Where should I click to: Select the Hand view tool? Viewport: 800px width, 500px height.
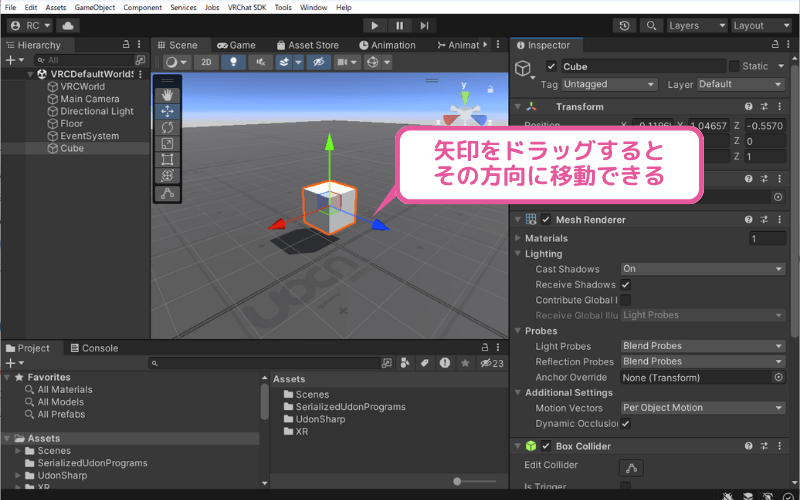pyautogui.click(x=167, y=95)
